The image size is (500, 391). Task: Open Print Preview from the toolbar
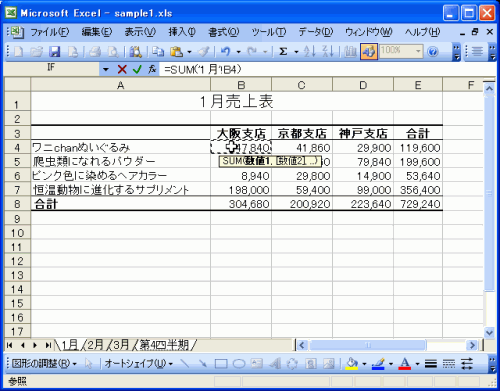tap(113, 51)
